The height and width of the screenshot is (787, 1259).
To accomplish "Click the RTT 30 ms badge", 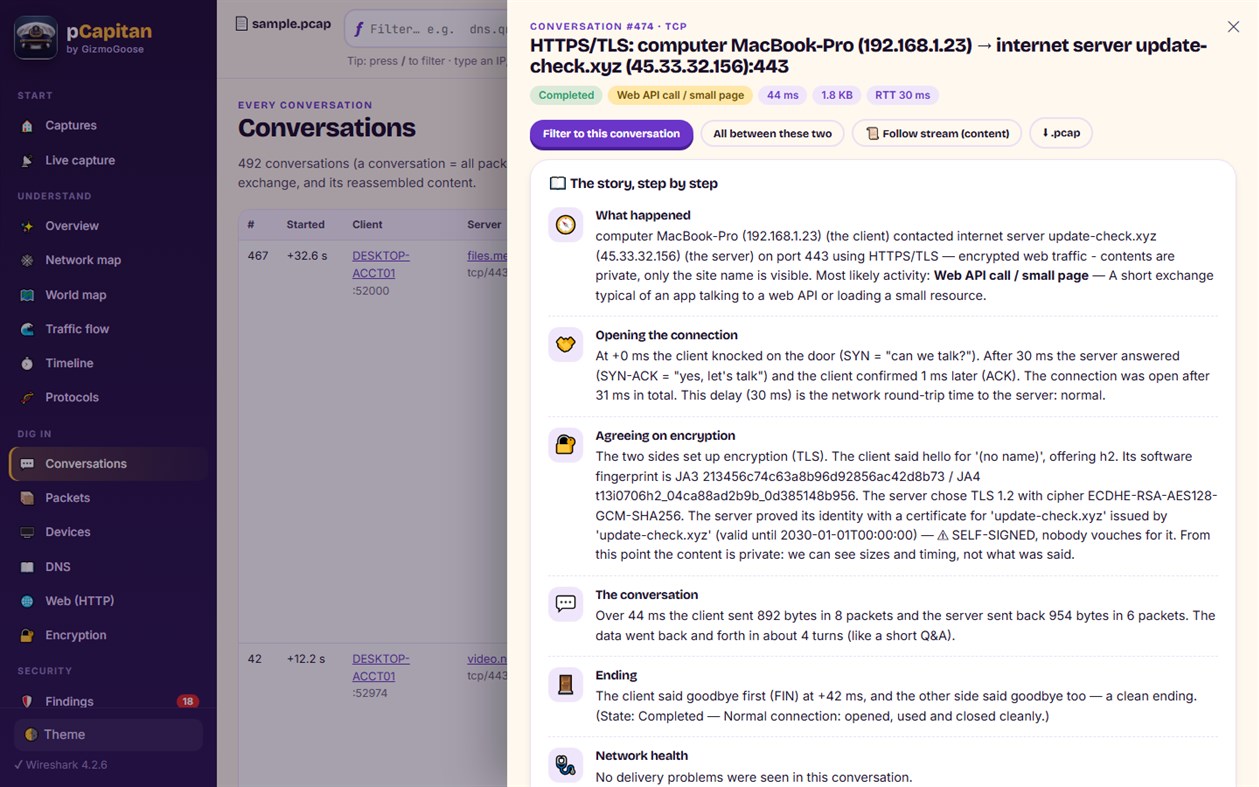I will 903,96.
